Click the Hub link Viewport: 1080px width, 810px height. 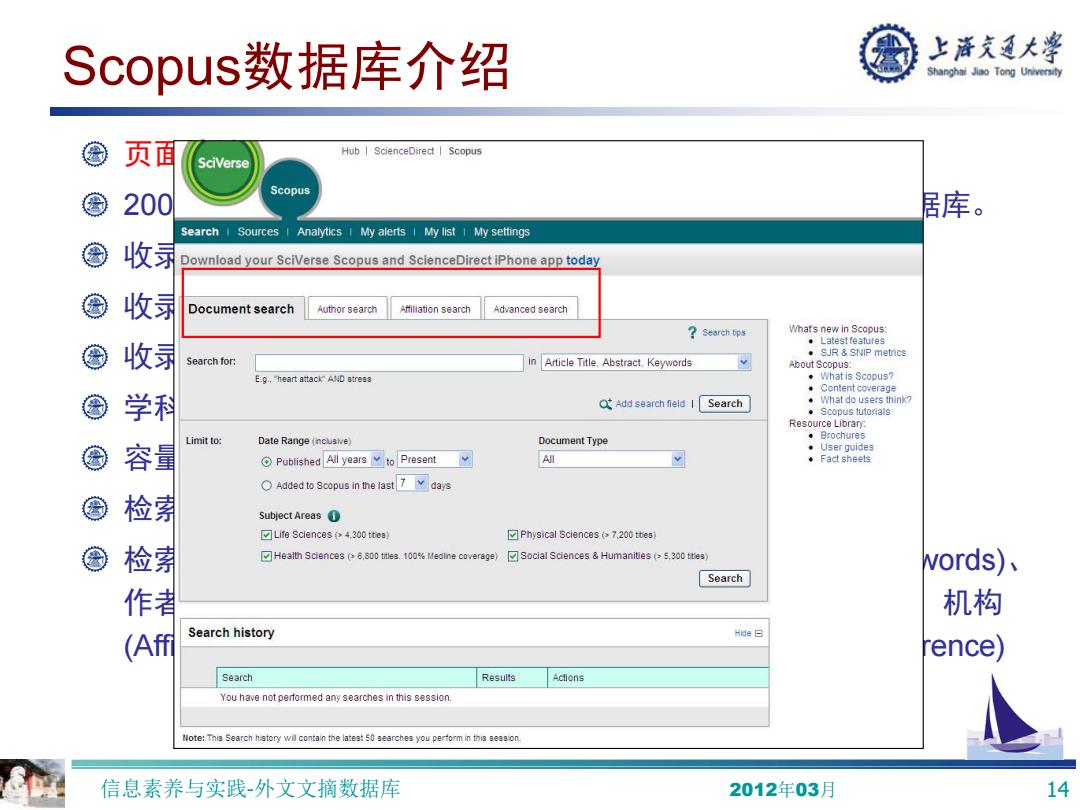(351, 151)
